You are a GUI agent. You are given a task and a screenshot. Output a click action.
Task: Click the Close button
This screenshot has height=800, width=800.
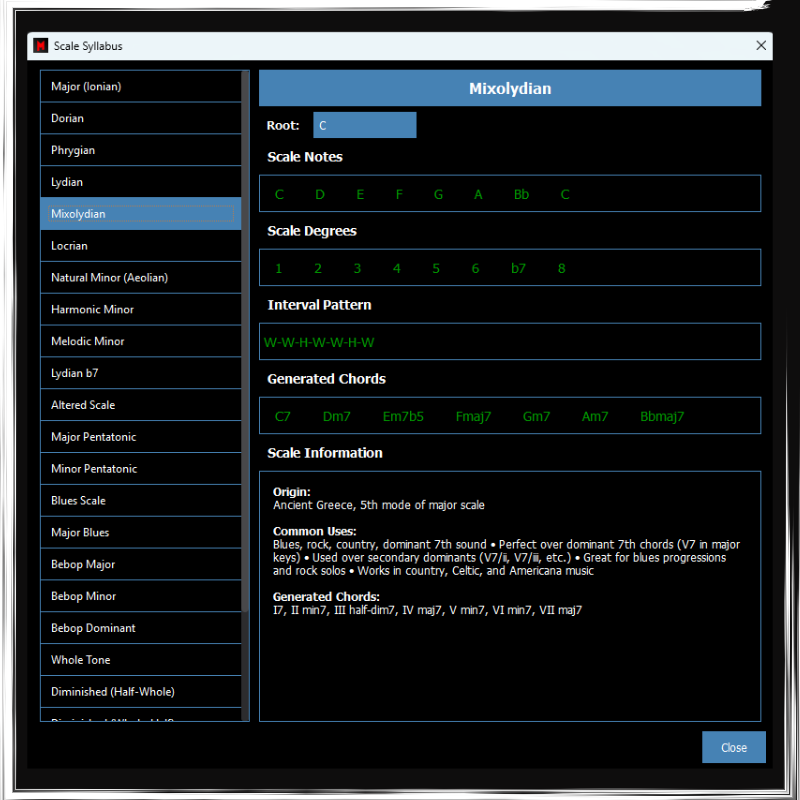(733, 748)
